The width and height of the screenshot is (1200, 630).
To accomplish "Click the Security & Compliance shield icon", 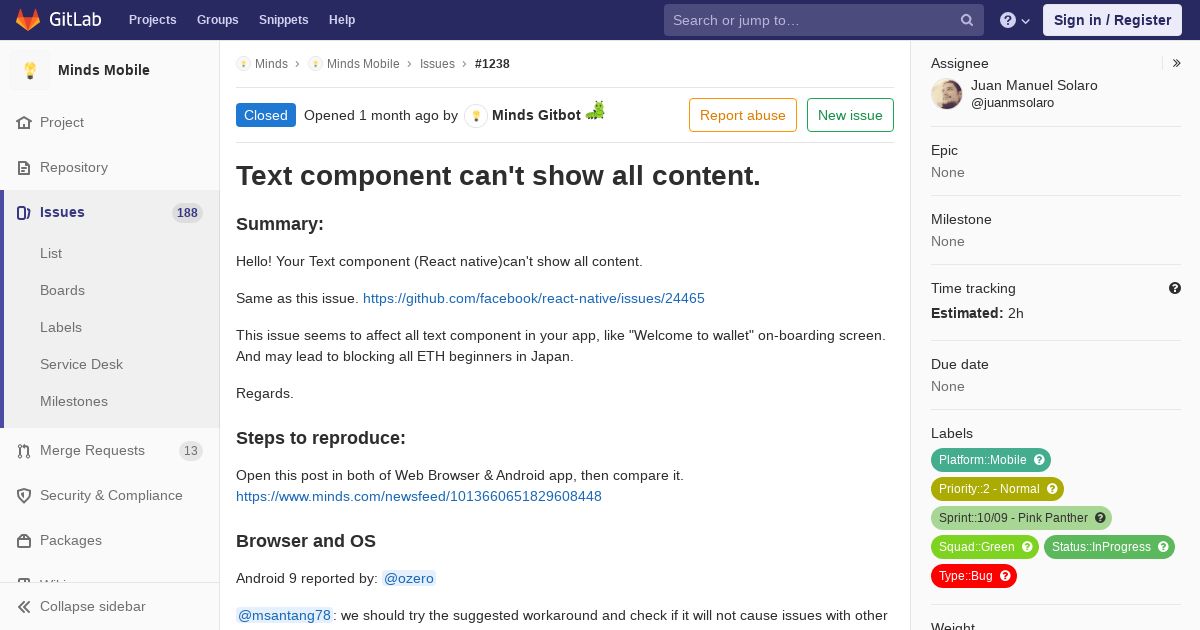I will click(24, 496).
